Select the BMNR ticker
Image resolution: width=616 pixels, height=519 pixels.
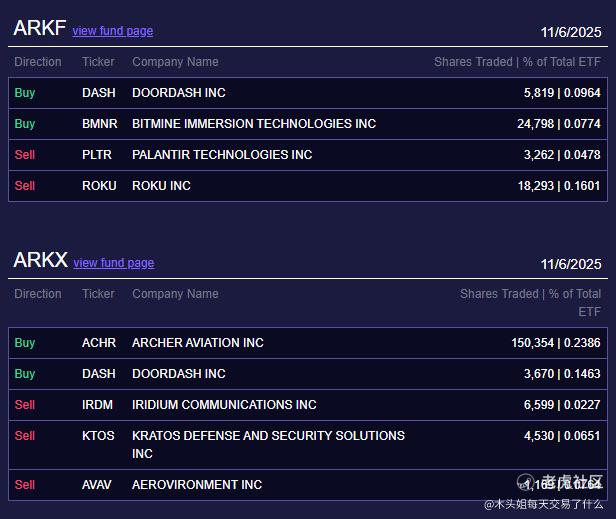tap(100, 124)
